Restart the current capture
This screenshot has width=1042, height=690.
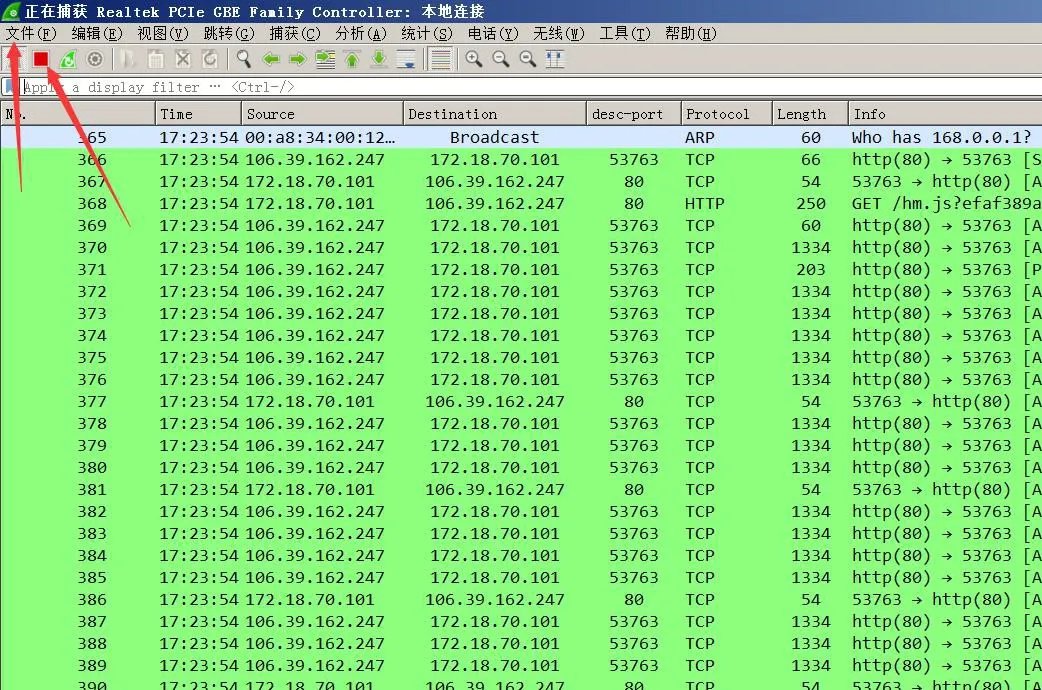[x=67, y=59]
